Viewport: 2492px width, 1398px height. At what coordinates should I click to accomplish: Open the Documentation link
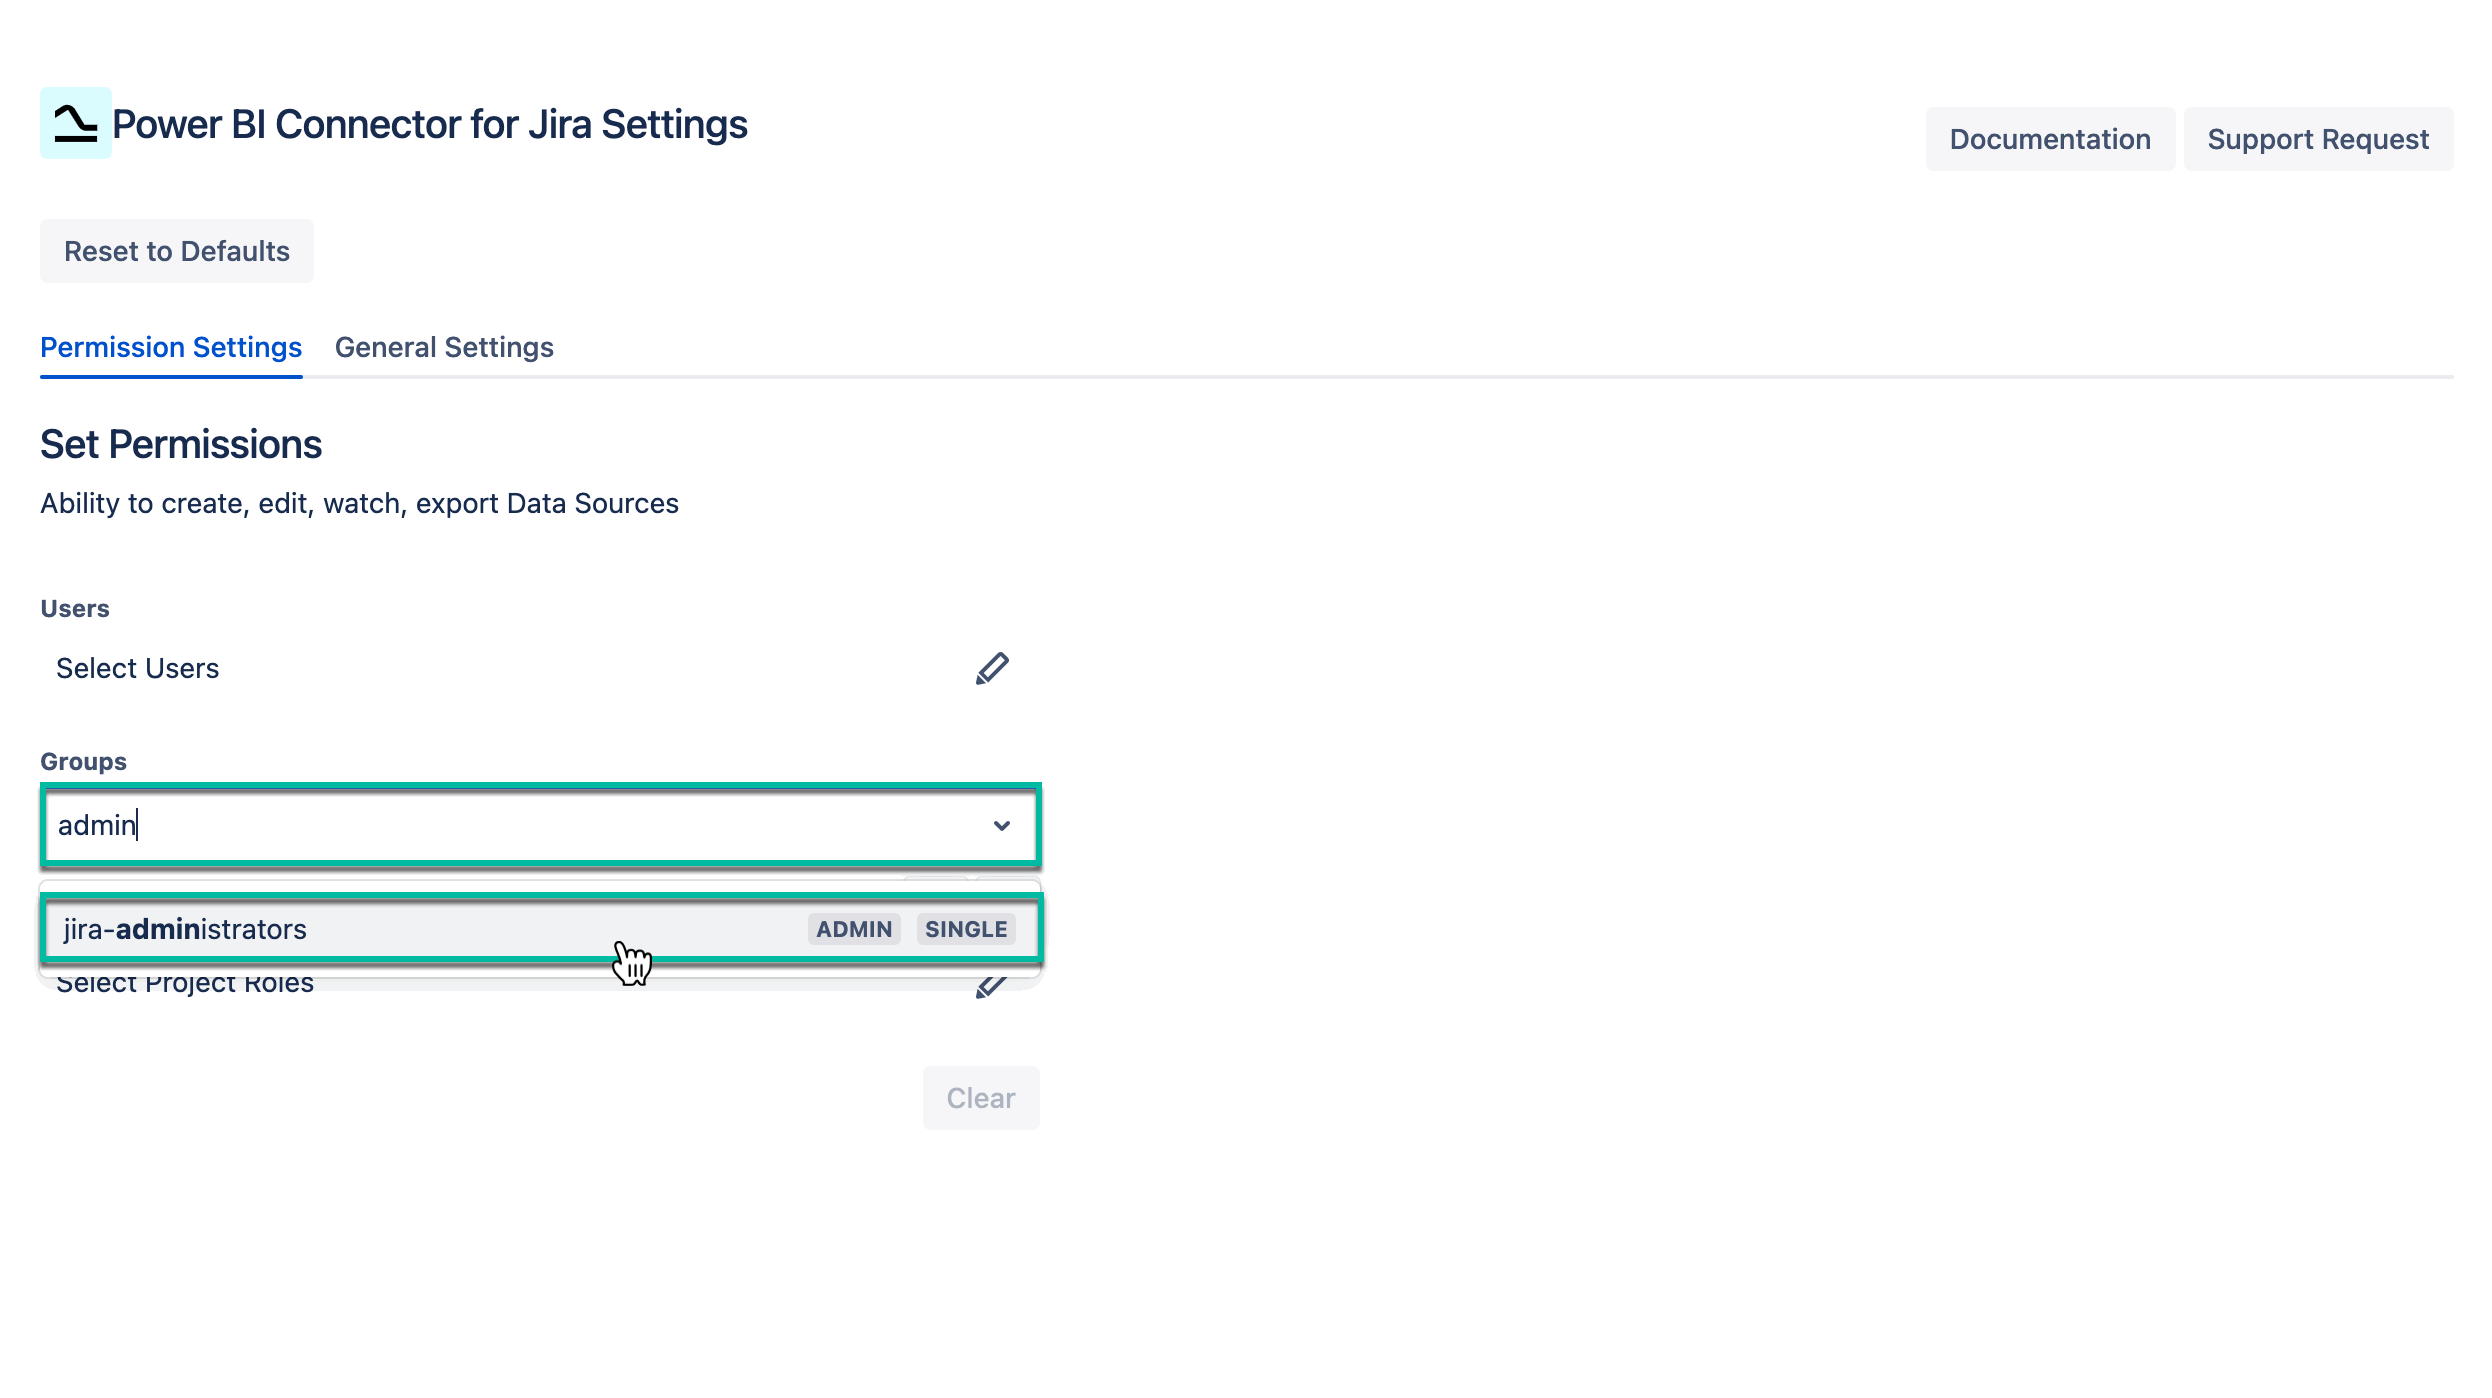point(2050,139)
